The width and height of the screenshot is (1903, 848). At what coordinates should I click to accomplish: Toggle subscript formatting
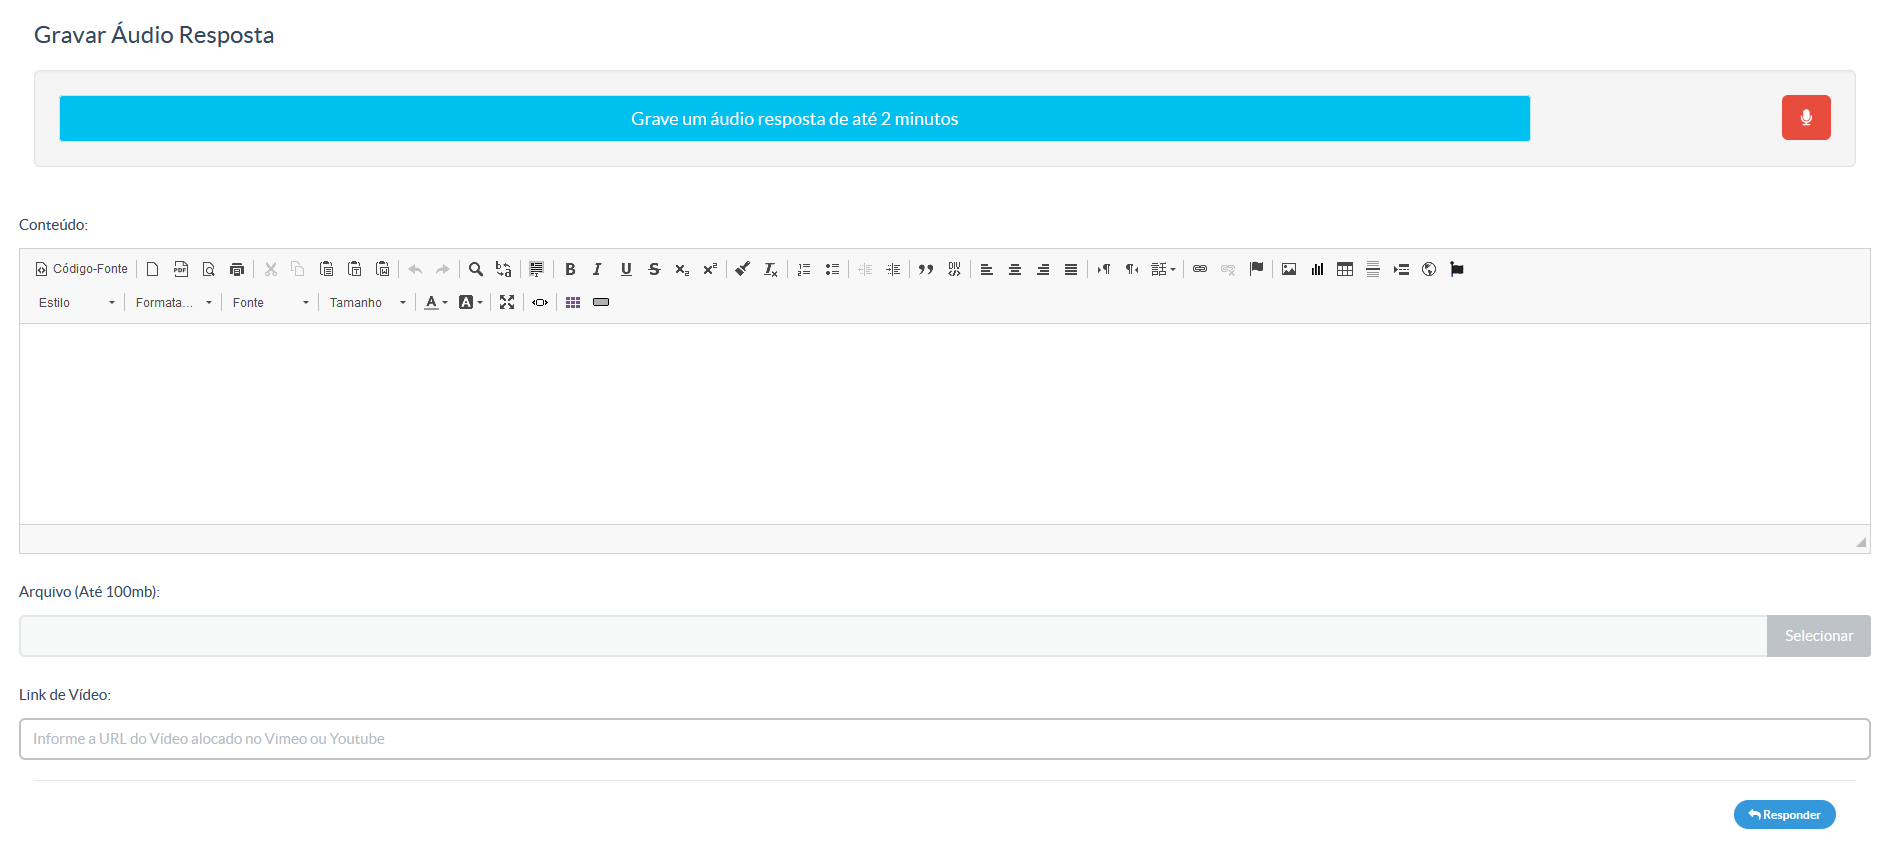682,269
